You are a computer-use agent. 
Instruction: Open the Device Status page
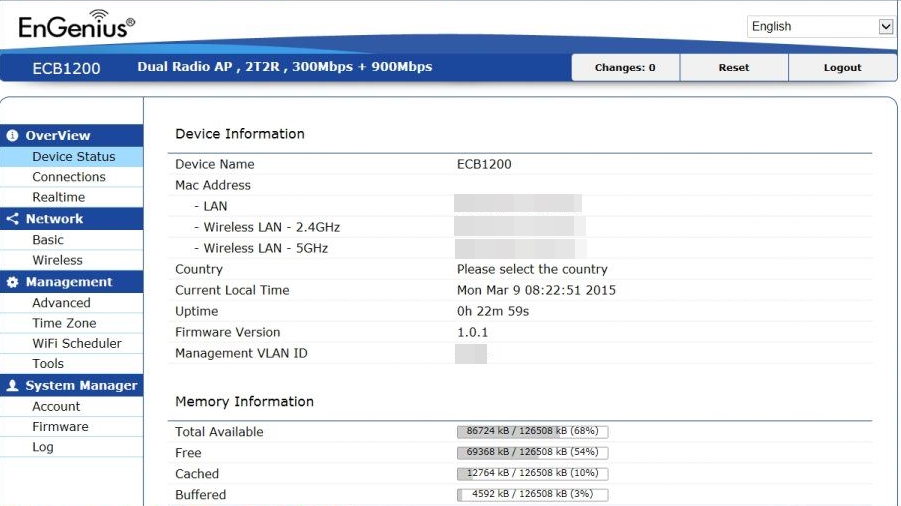click(73, 157)
